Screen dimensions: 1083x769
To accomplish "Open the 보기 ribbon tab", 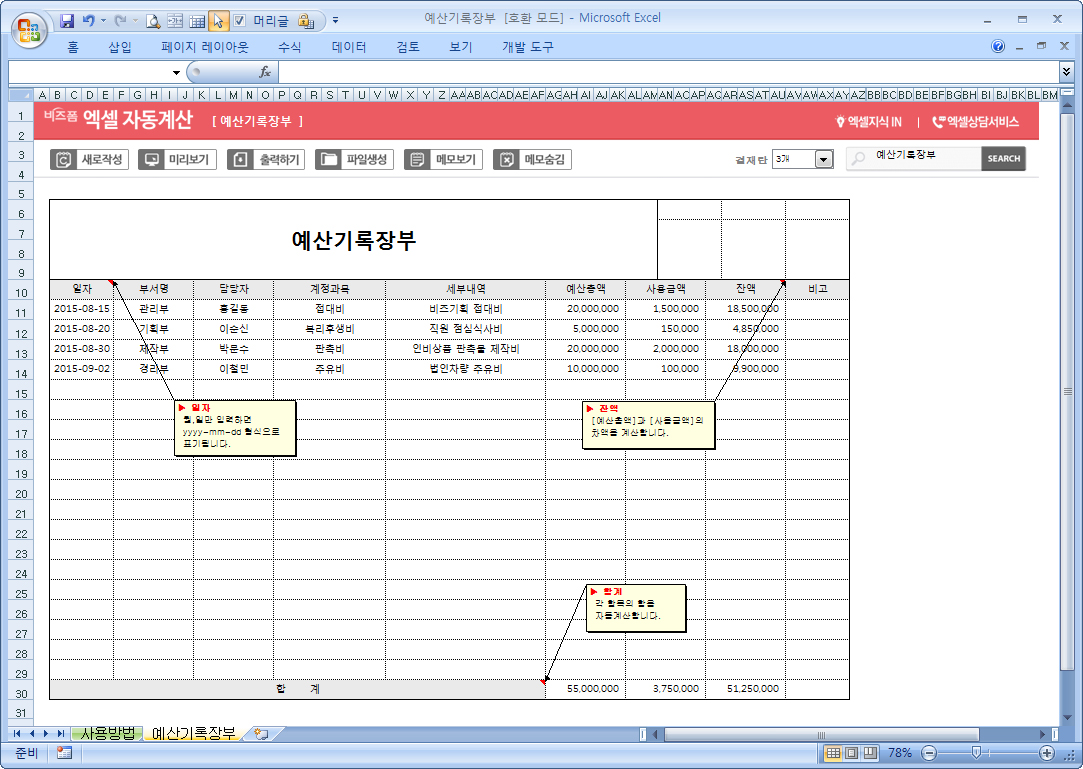I will (461, 47).
